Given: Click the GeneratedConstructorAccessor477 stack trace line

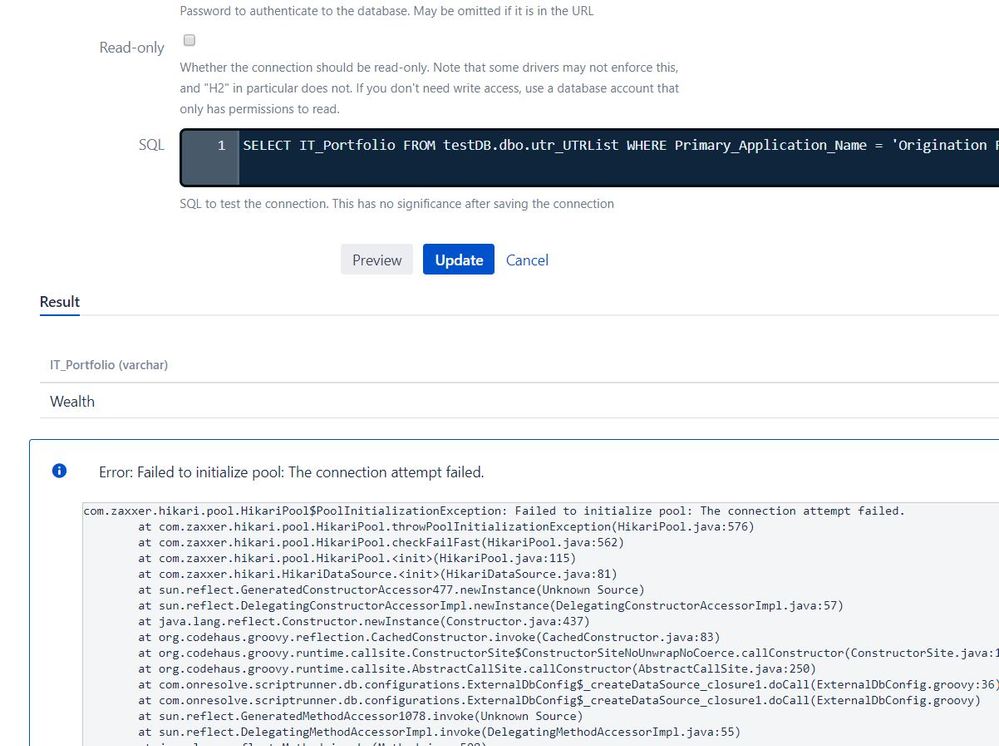Looking at the screenshot, I should click(391, 590).
